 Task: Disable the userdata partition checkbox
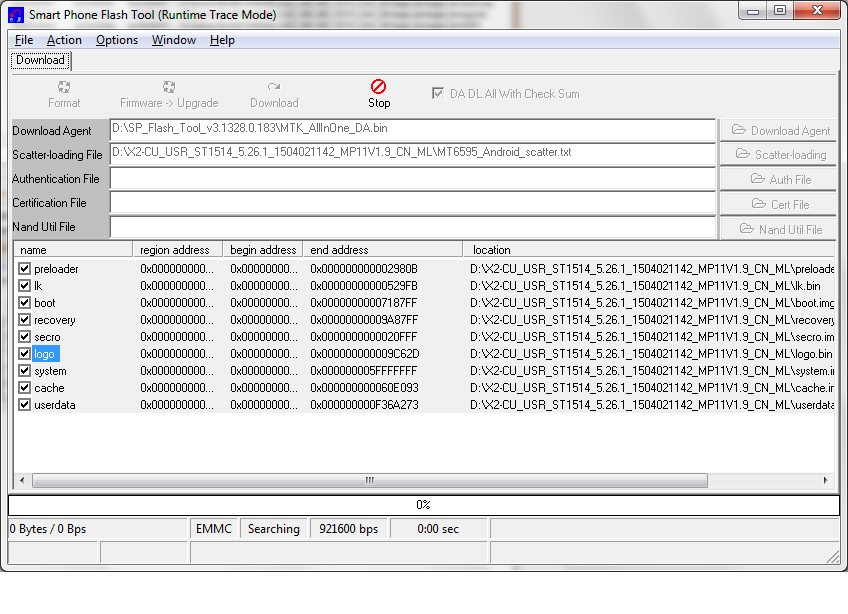[x=25, y=405]
